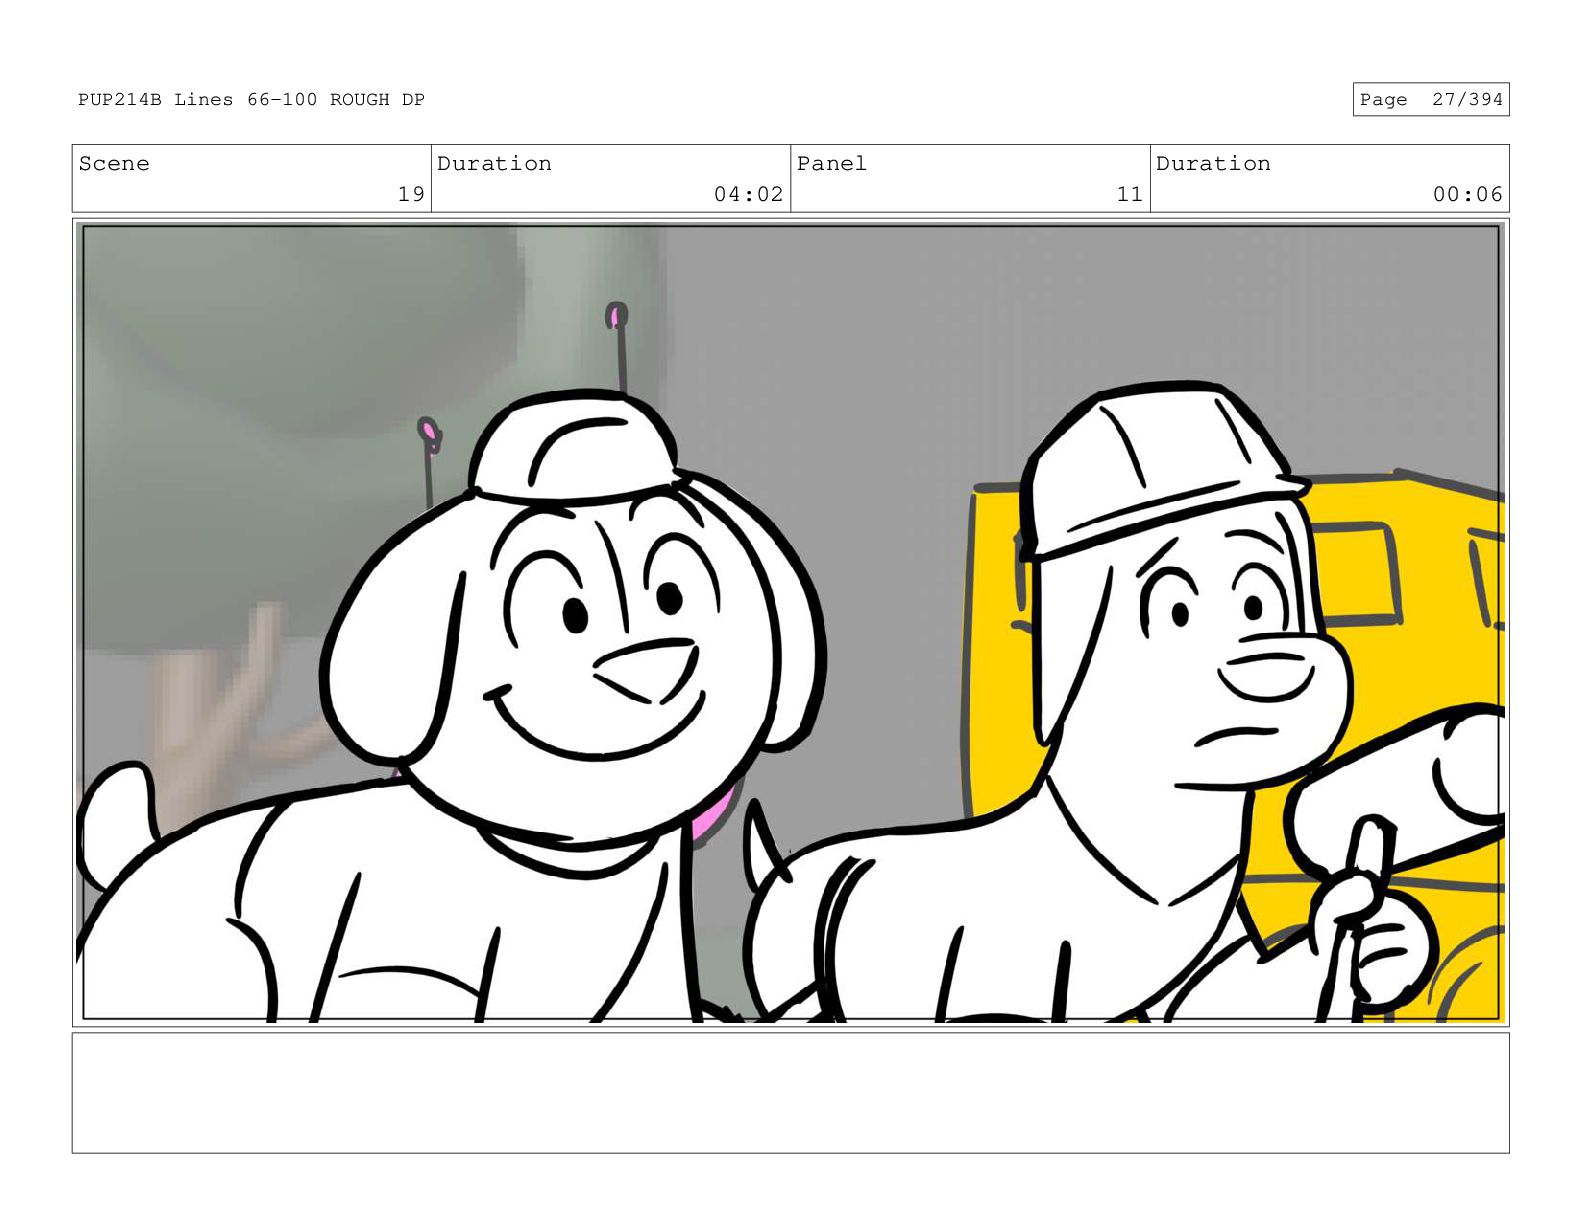Click the storyboard panel drawing of two dogs
The width and height of the screenshot is (1582, 1225).
[790, 622]
